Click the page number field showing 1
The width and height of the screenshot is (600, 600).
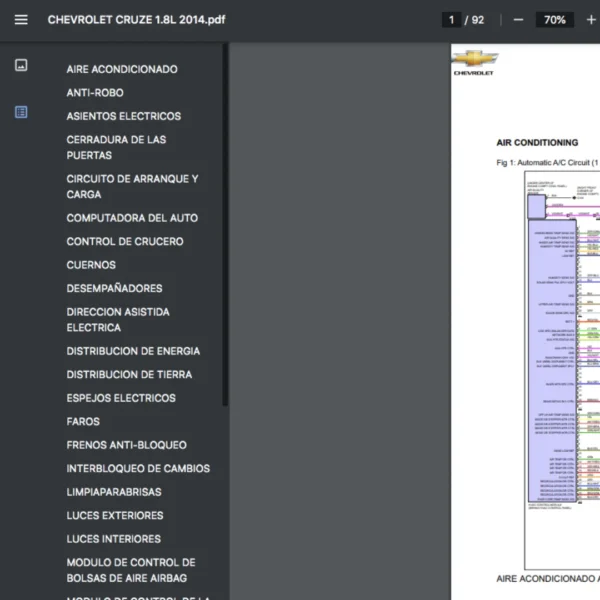[453, 20]
